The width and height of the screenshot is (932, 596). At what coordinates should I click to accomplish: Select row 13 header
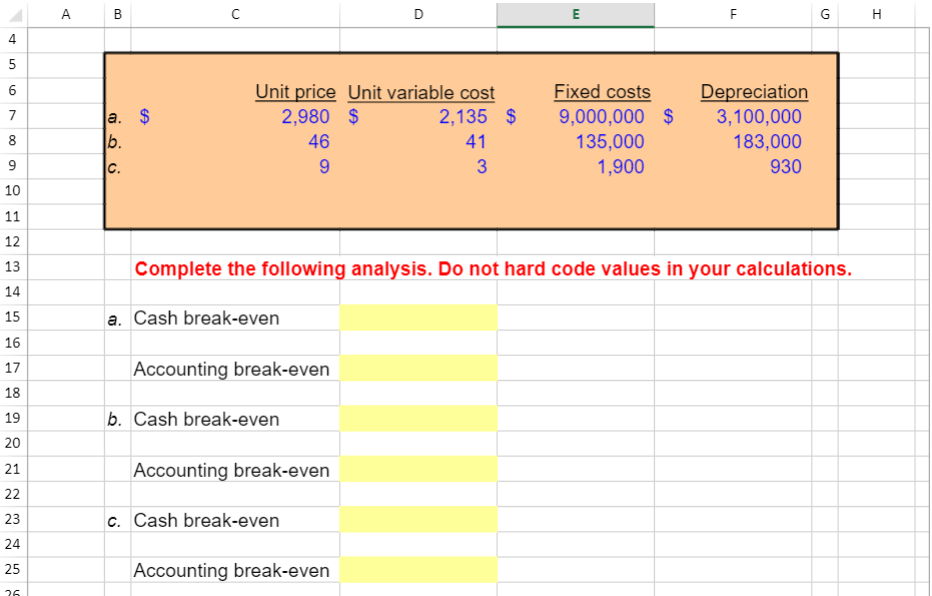tap(13, 267)
